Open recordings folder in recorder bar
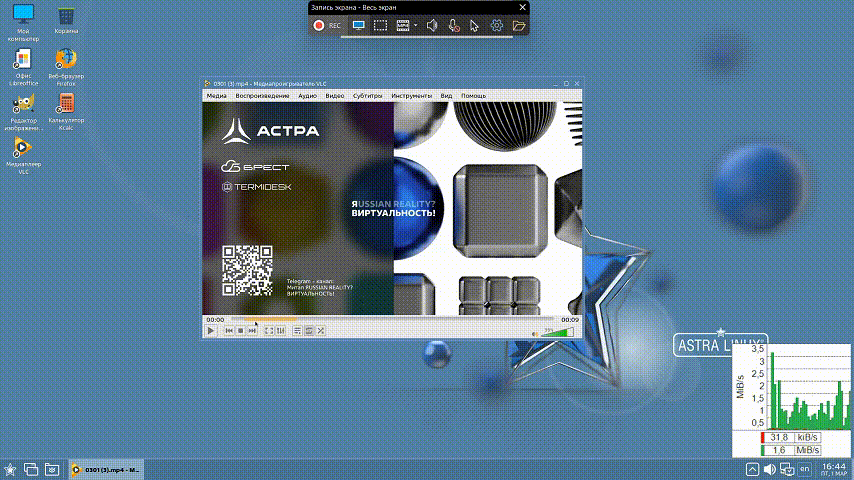 [518, 25]
